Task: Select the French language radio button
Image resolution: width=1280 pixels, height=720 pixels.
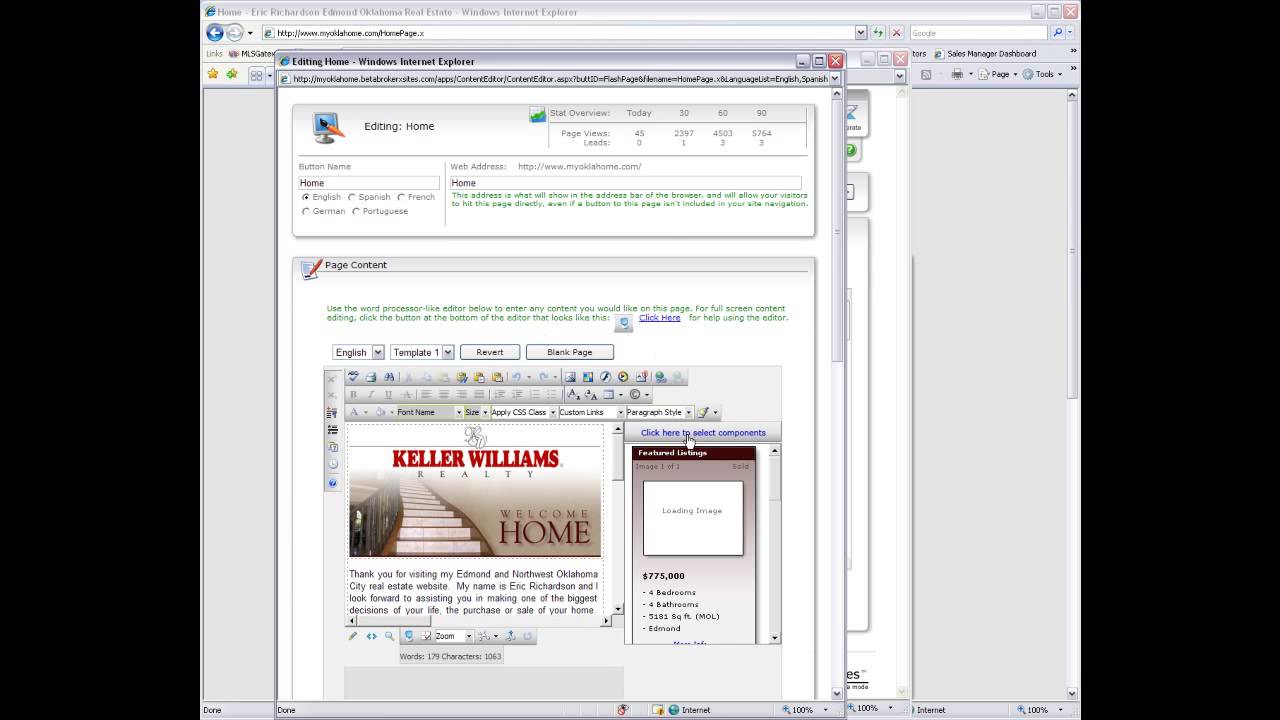Action: click(401, 197)
